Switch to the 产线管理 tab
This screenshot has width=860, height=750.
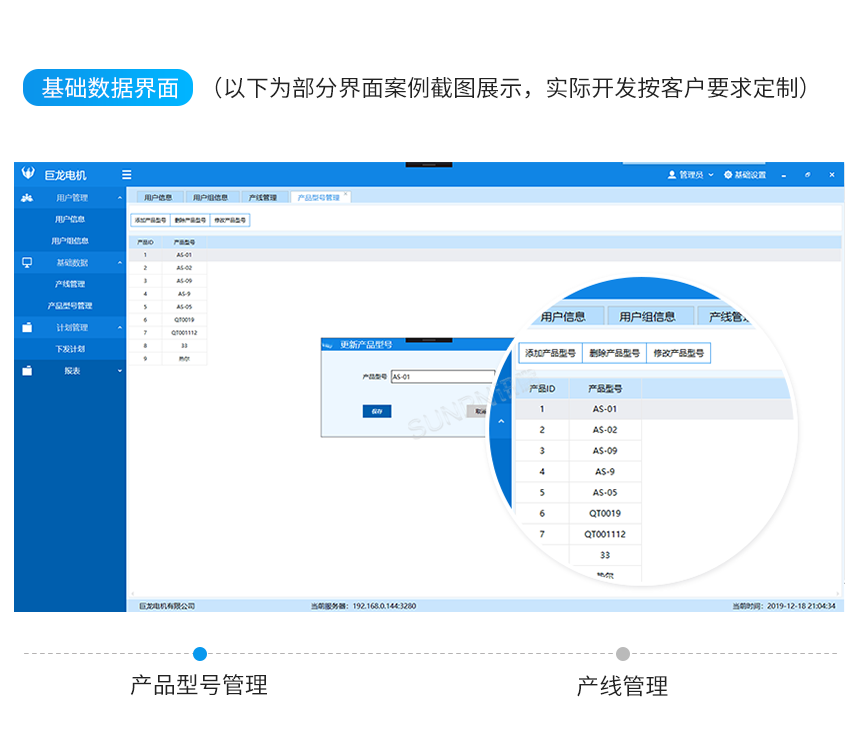[264, 197]
